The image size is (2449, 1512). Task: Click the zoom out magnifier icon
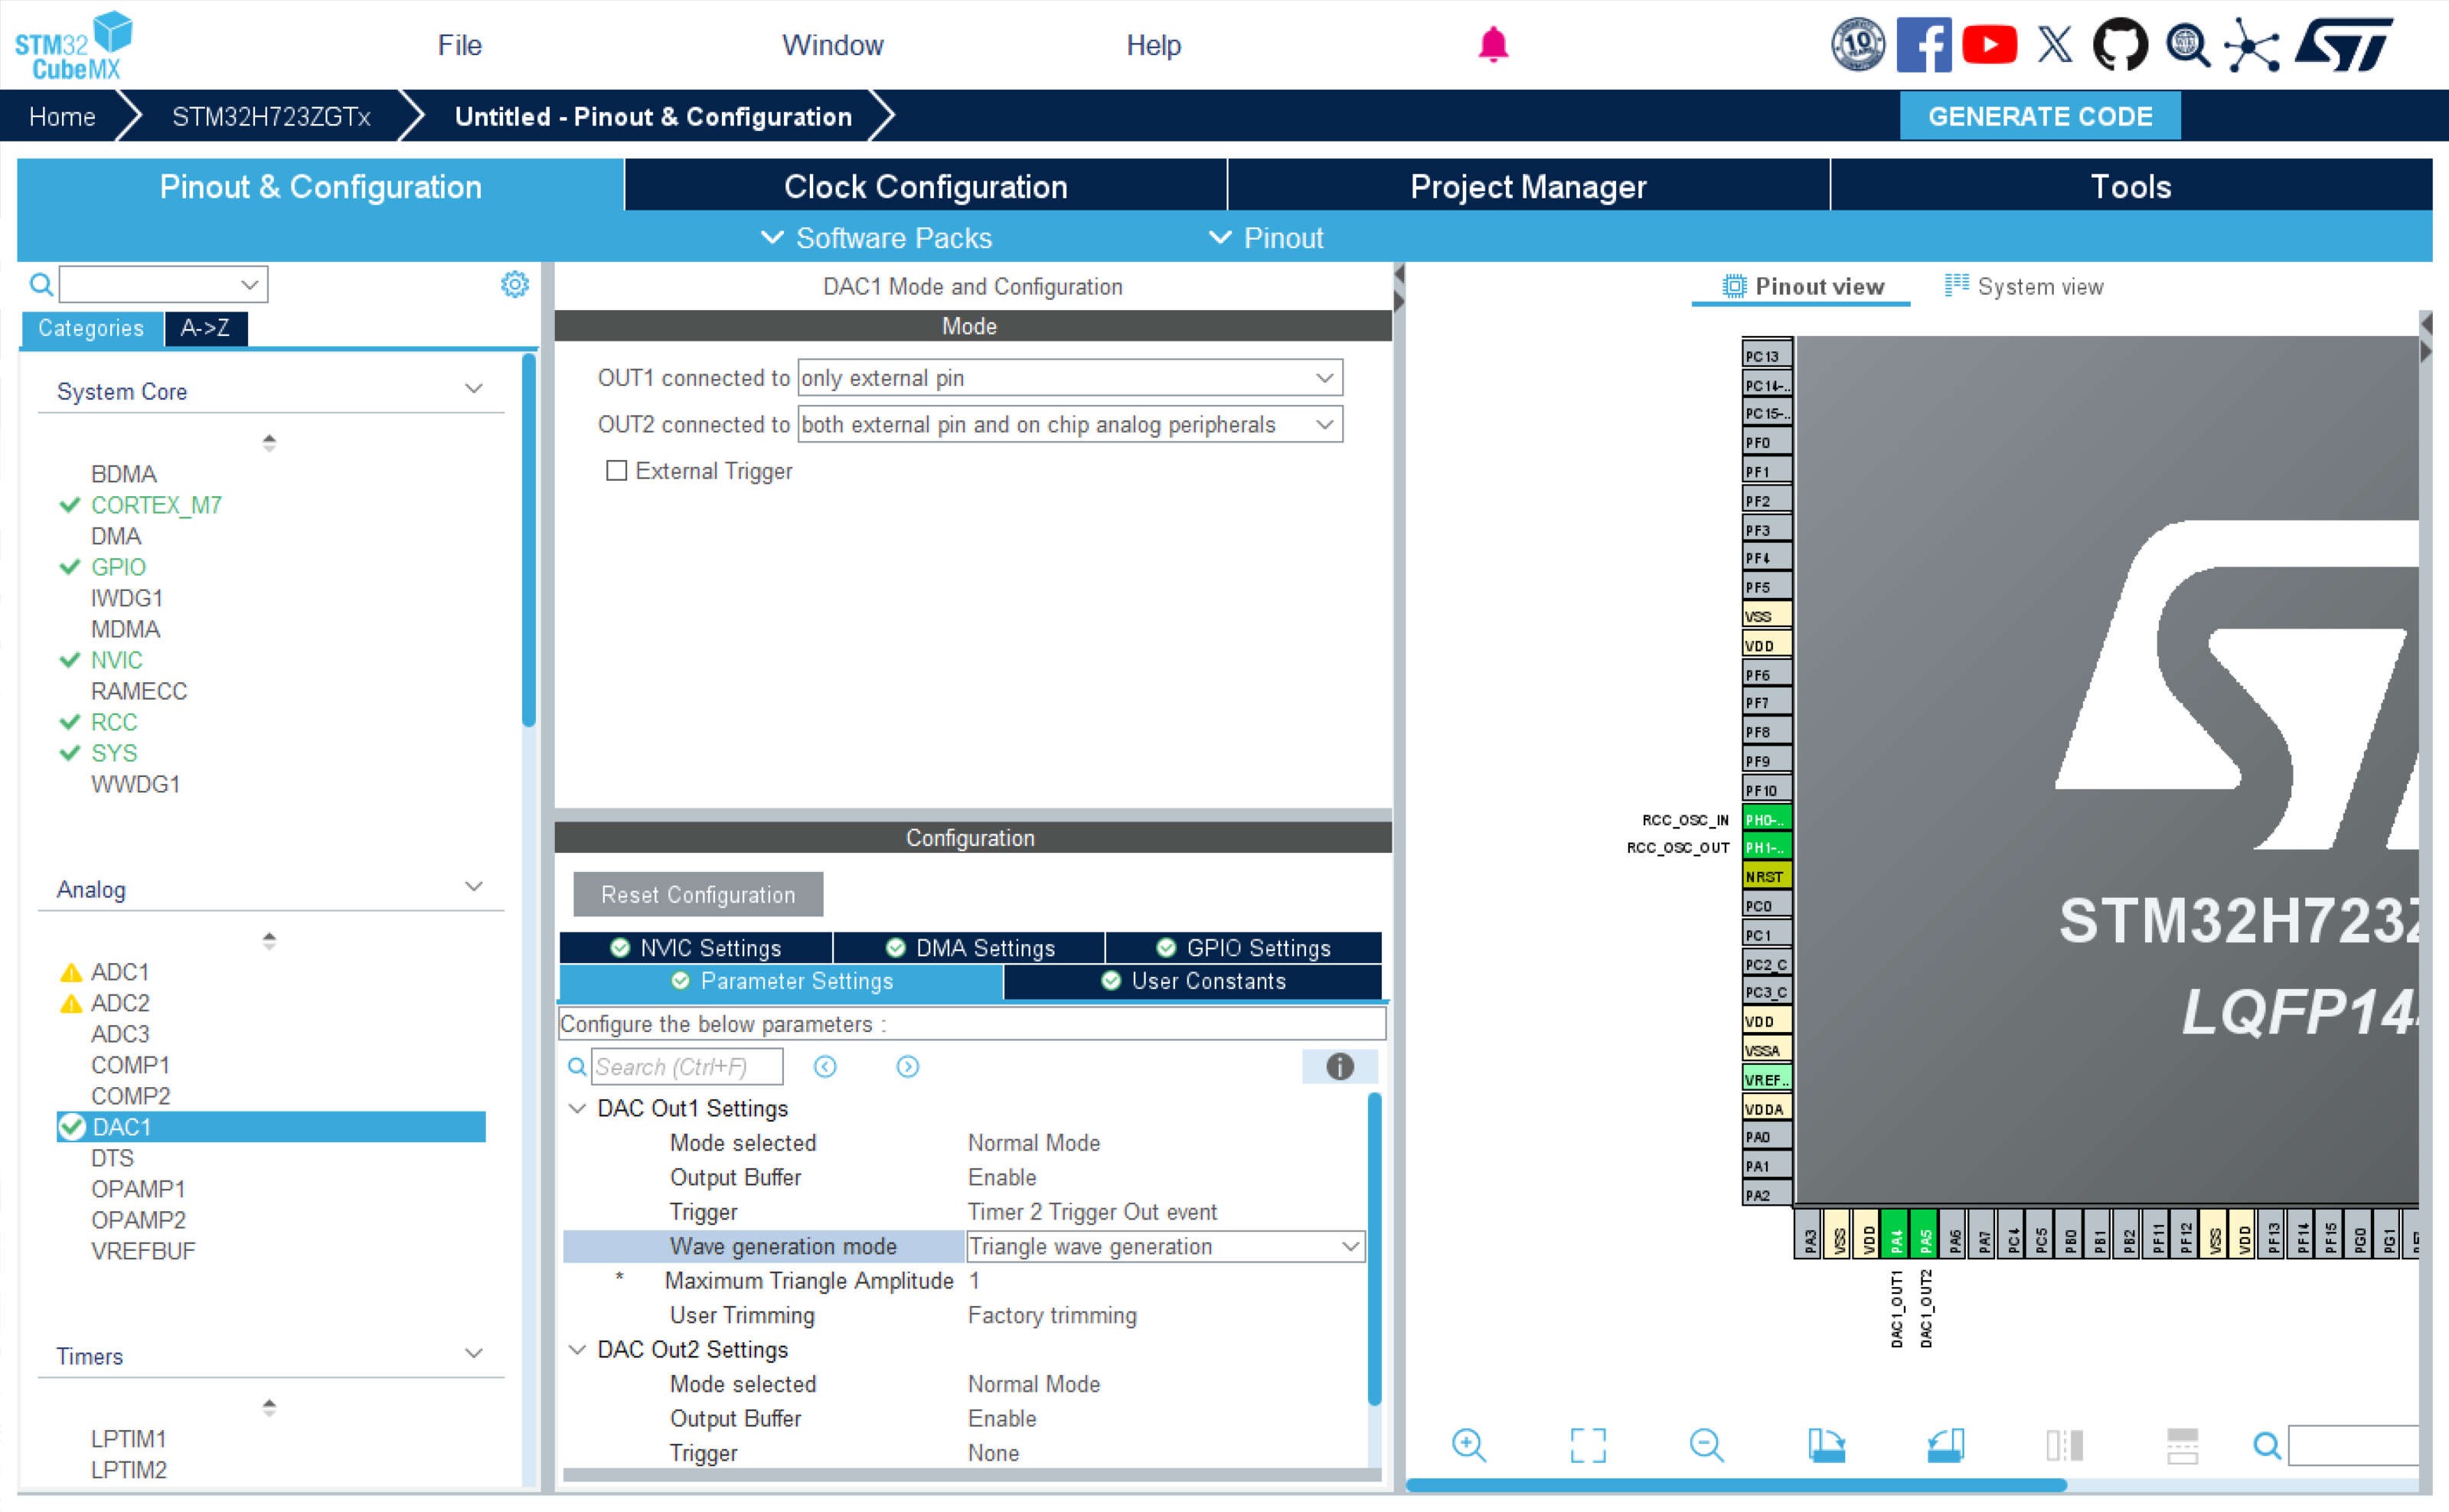[x=1706, y=1445]
